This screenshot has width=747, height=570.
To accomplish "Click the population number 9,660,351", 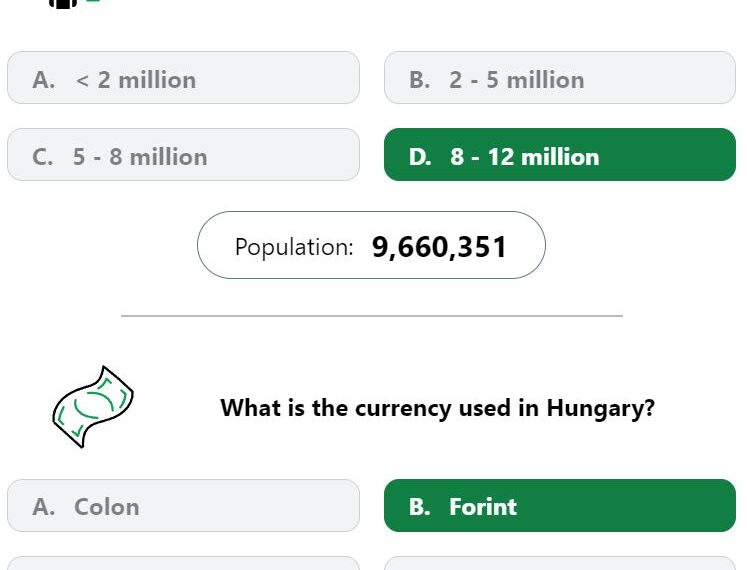I will click(x=439, y=247).
